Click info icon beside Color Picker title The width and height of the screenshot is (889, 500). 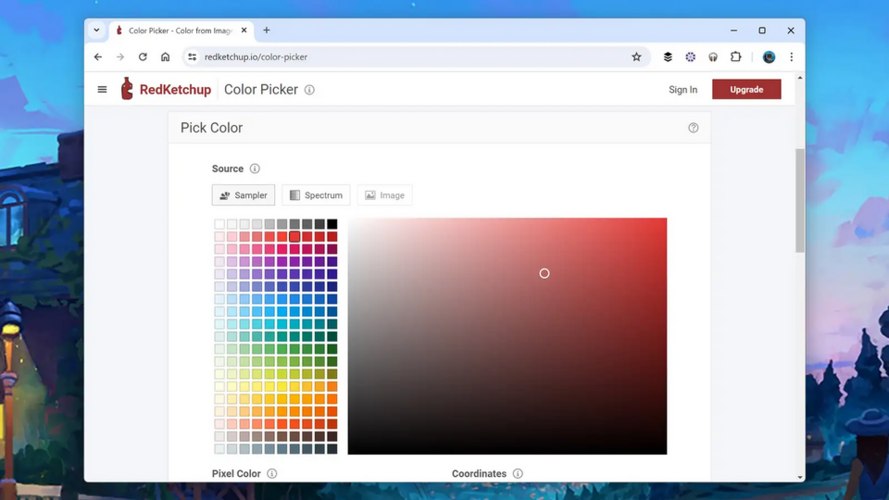(310, 90)
